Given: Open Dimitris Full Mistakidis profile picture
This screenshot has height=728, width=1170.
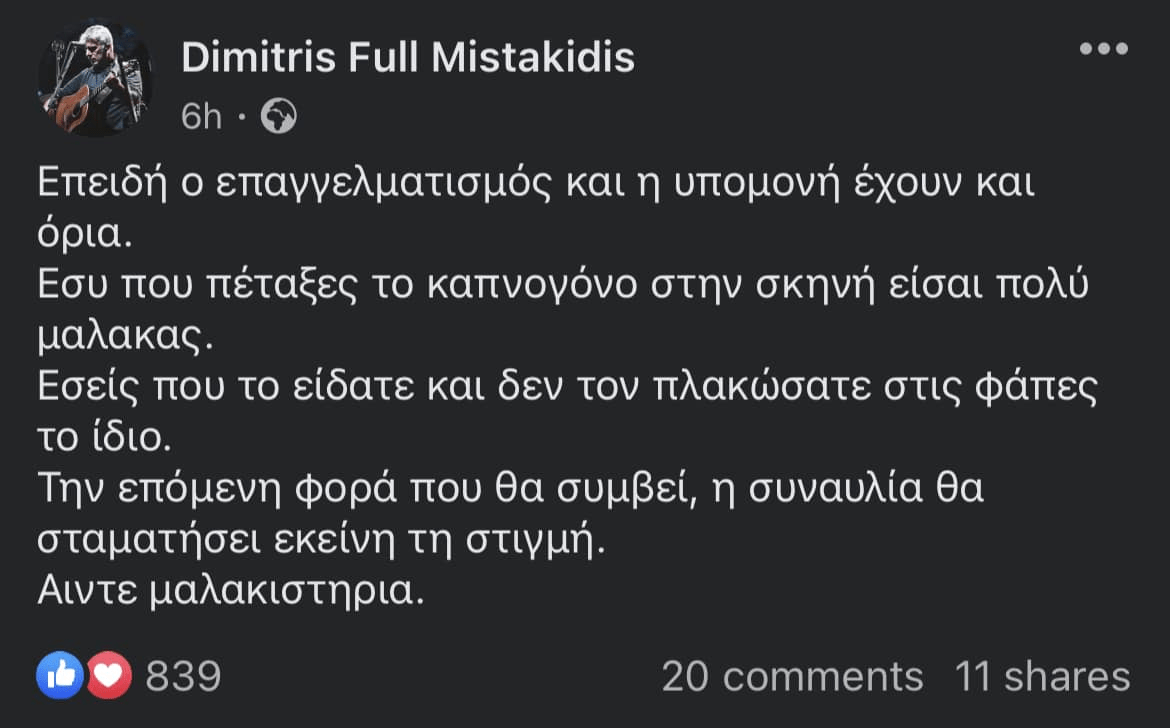Looking at the screenshot, I should point(95,78).
